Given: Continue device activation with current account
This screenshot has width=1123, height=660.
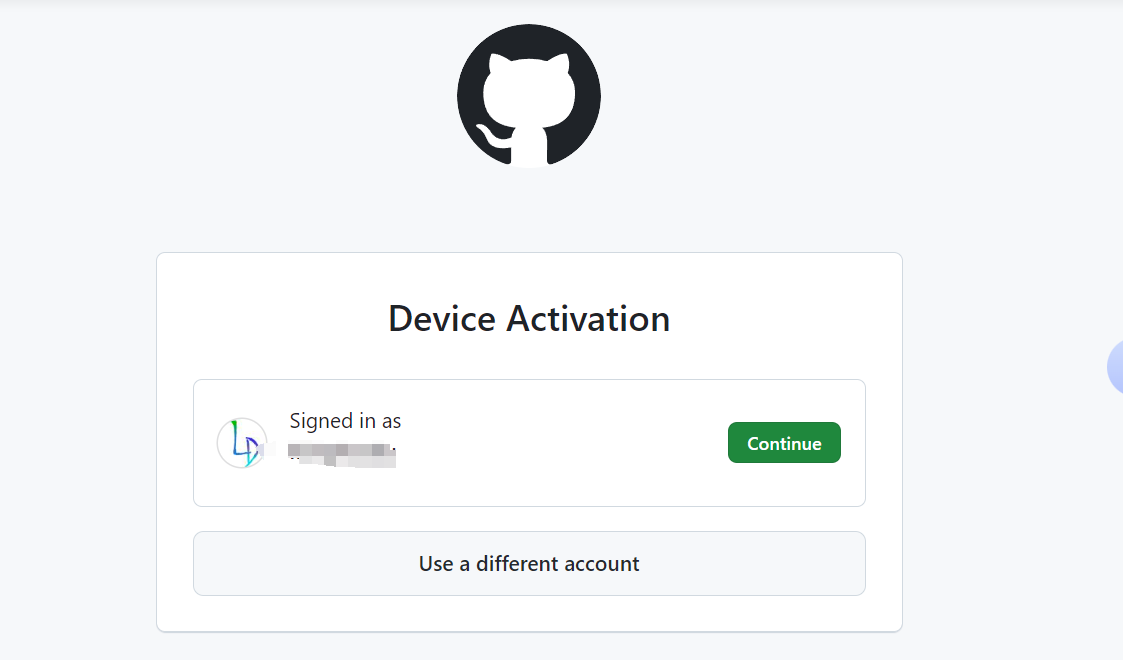Looking at the screenshot, I should [x=784, y=442].
